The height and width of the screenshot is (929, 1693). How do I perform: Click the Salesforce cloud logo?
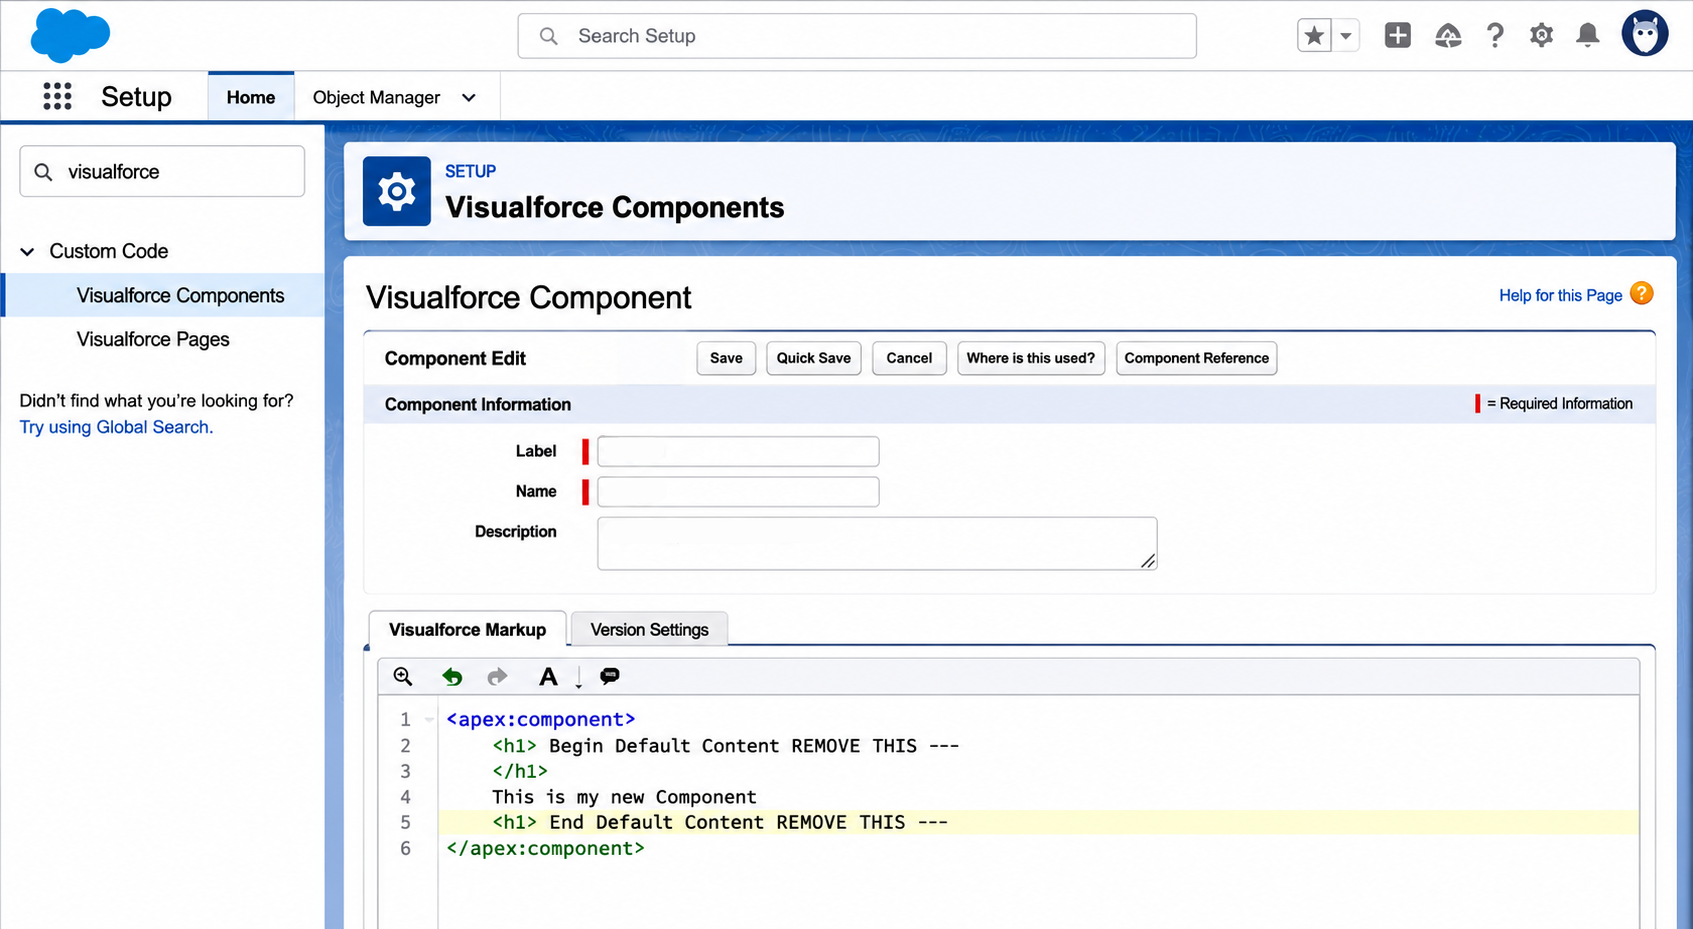point(70,35)
